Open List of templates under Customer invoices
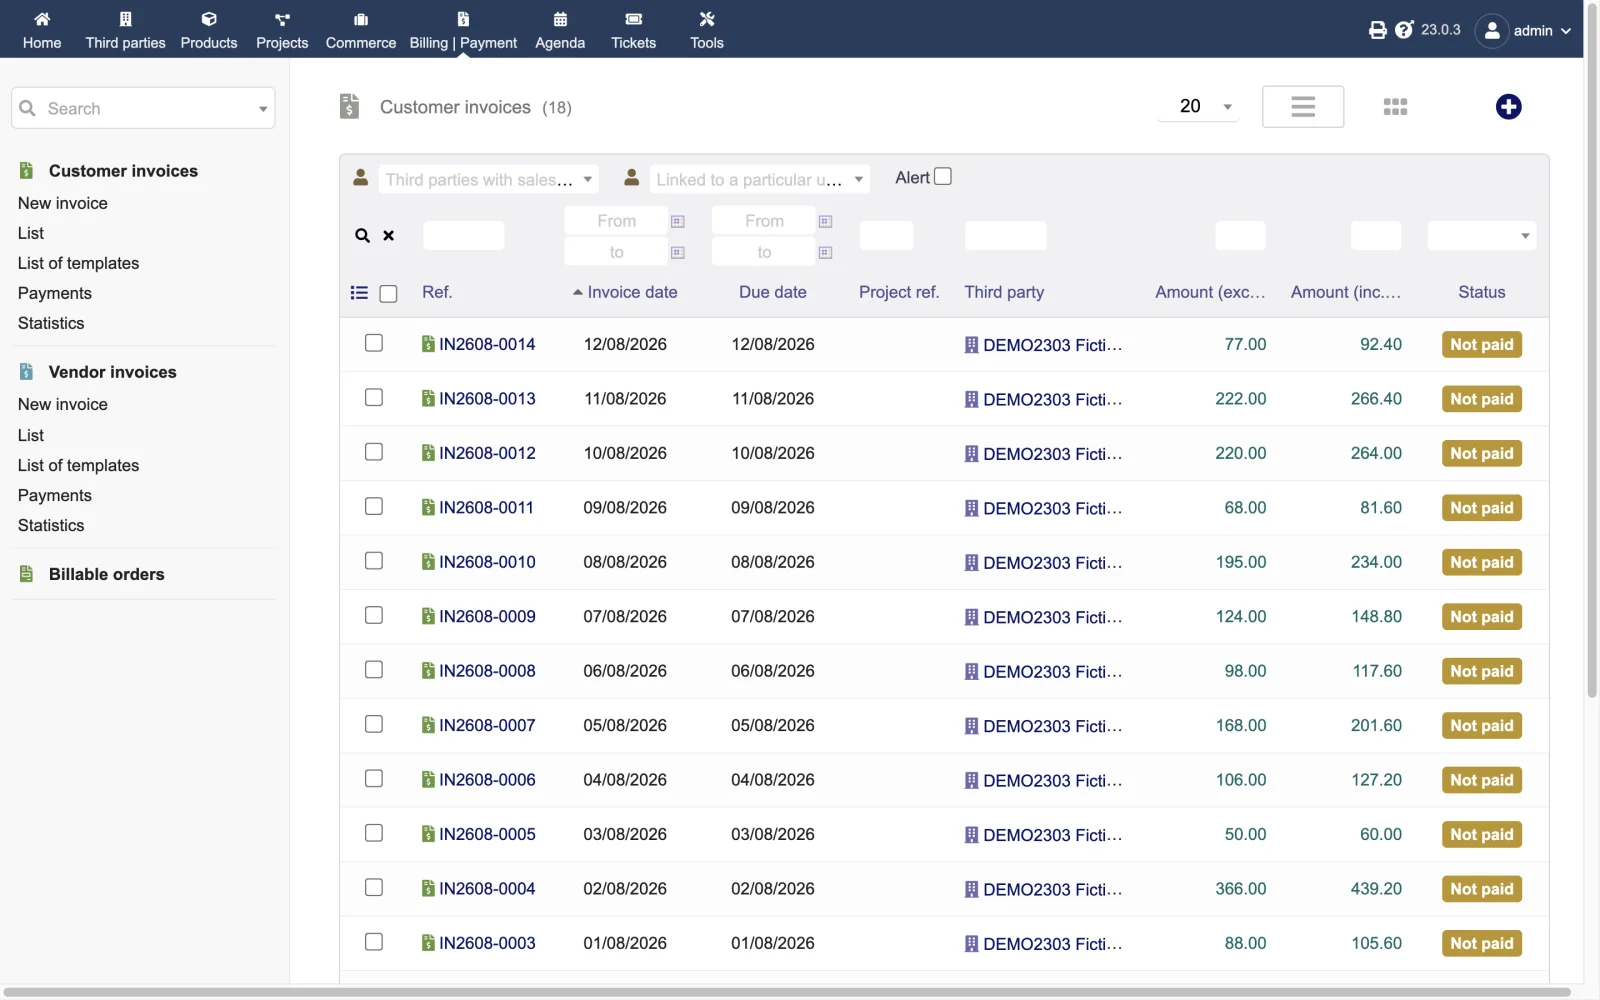Viewport: 1600px width, 1000px height. (78, 263)
